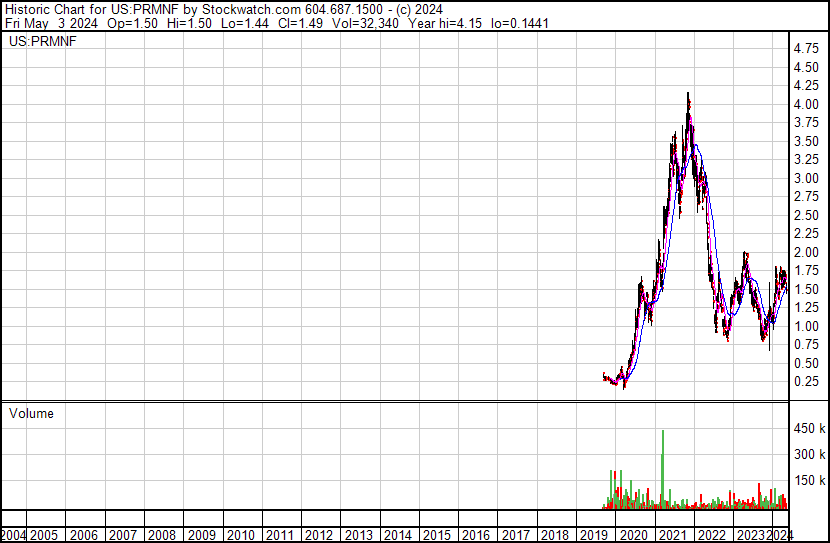Click the 2.50 price axis label
Viewport: 830px width, 543px height.
pyautogui.click(x=806, y=215)
